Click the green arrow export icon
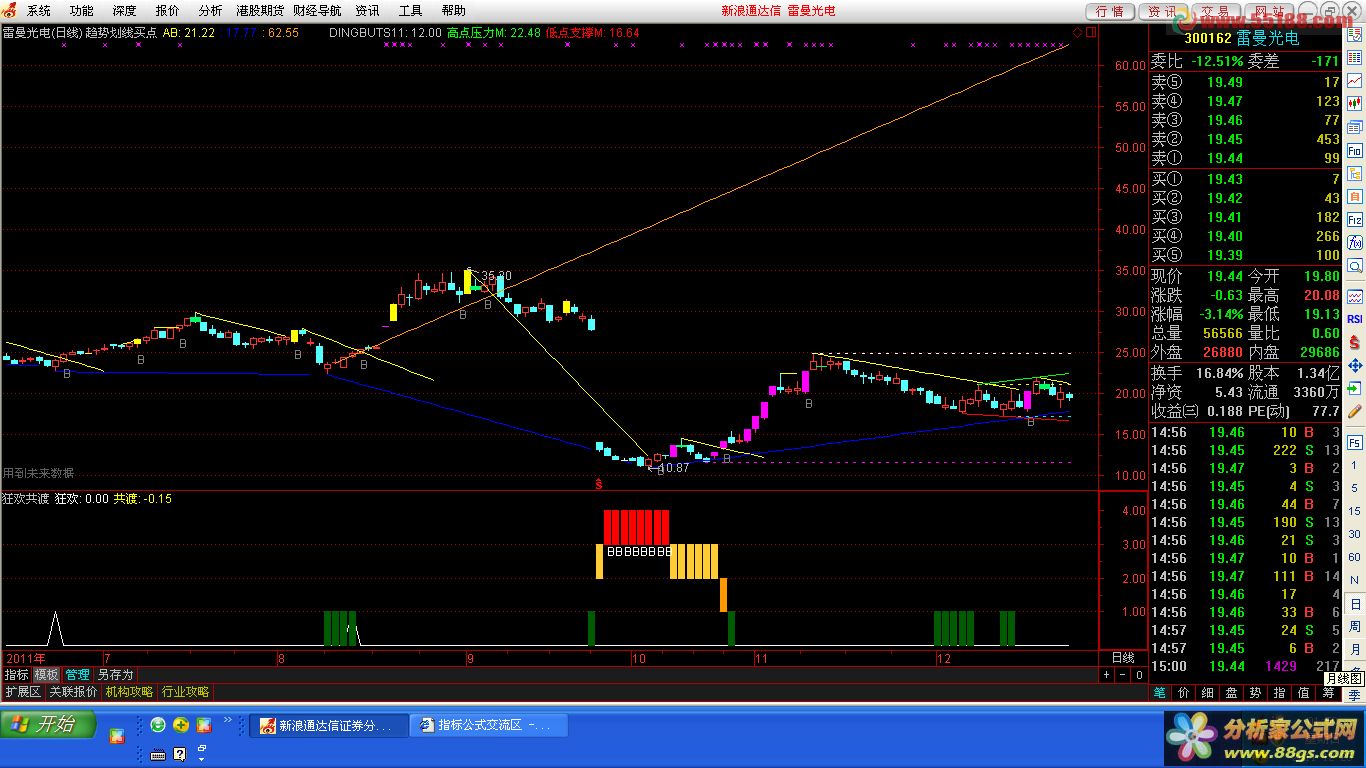This screenshot has height=768, width=1366. [1355, 388]
